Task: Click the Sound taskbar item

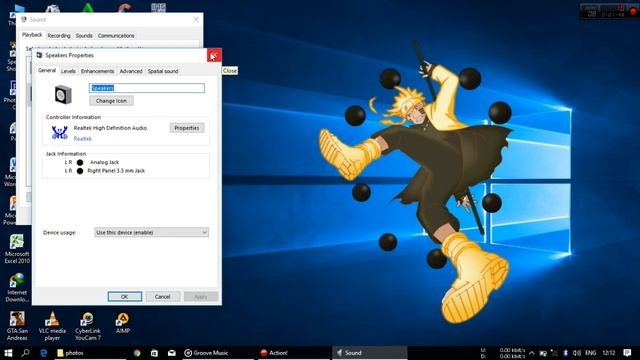Action: [x=370, y=353]
